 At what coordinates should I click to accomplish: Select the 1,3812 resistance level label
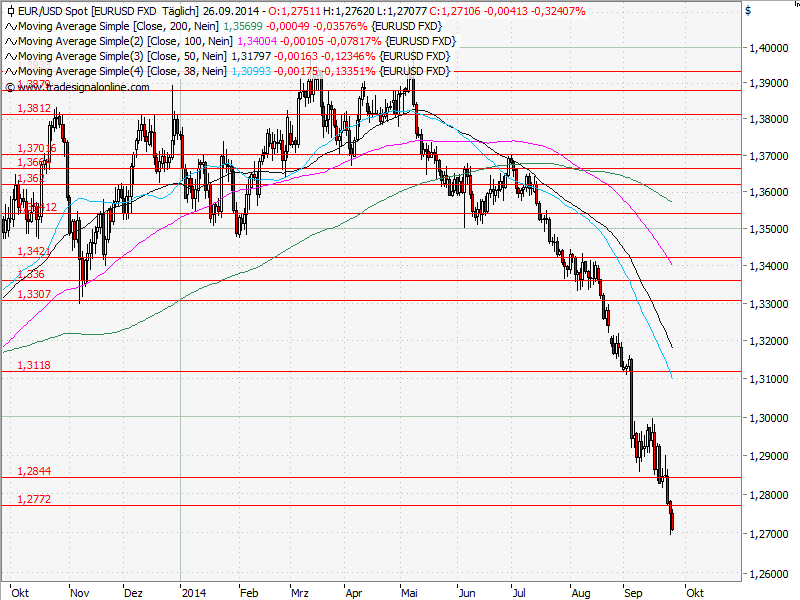coord(33,107)
